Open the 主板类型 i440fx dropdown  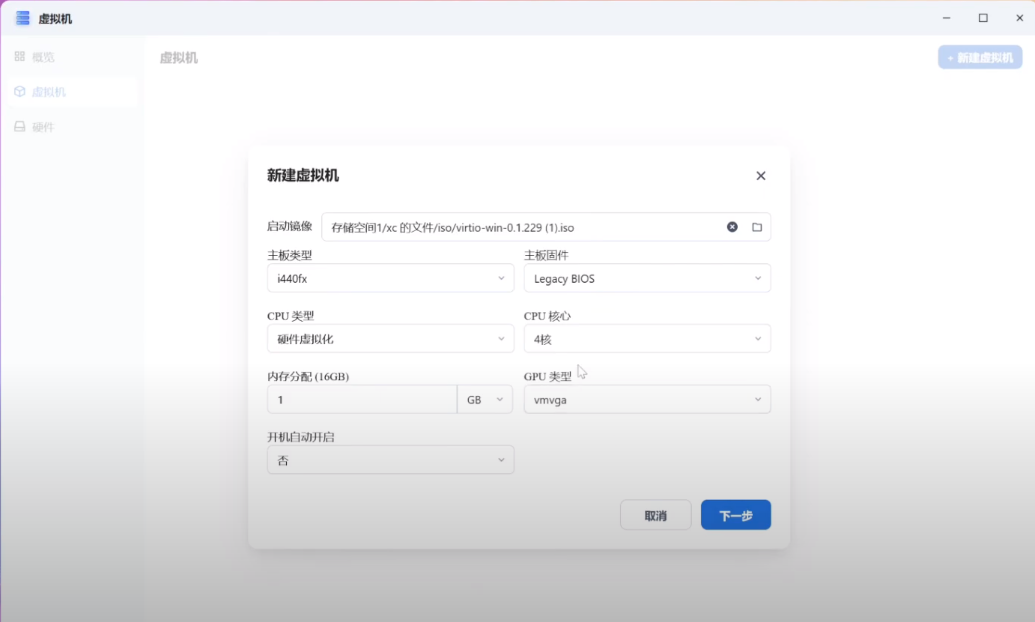coord(390,278)
